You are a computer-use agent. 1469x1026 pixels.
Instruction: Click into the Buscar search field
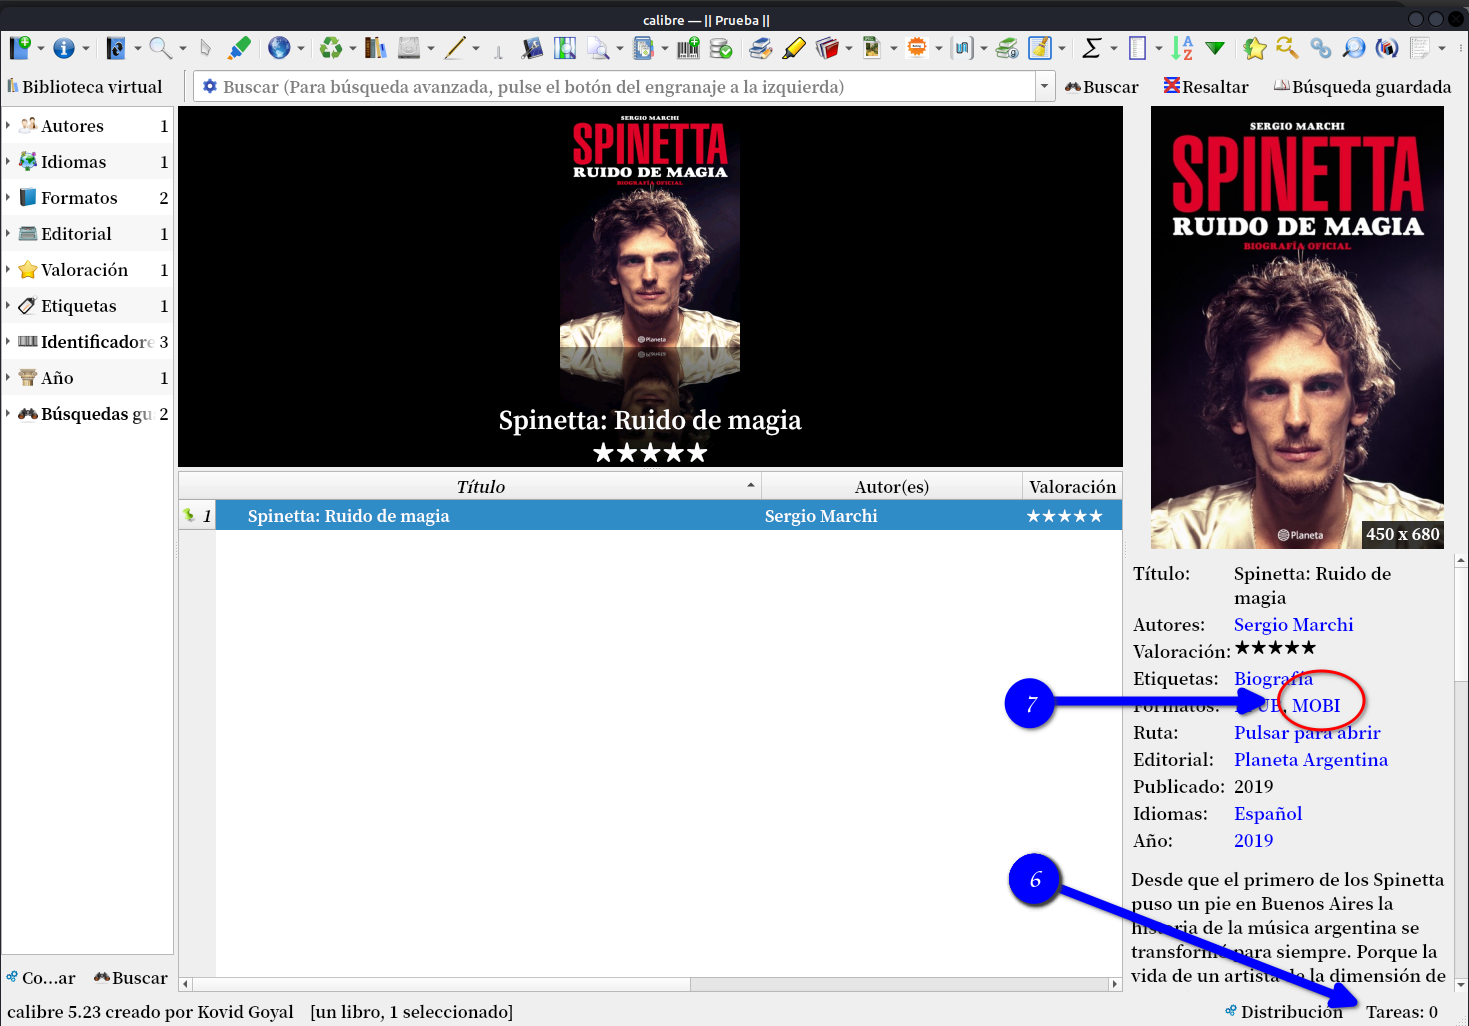(x=625, y=86)
